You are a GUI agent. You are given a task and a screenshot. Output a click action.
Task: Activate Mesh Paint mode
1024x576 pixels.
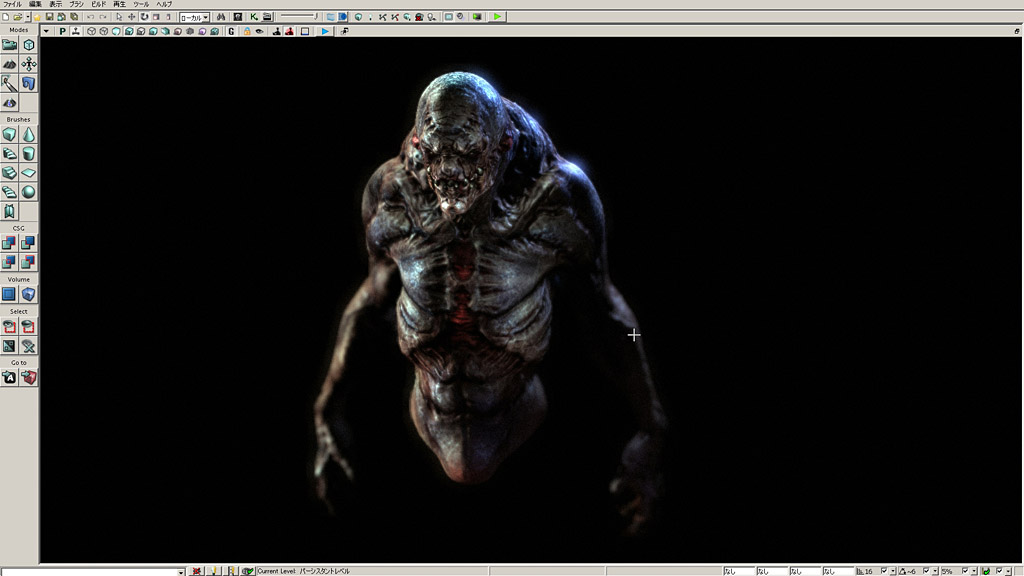(9, 84)
